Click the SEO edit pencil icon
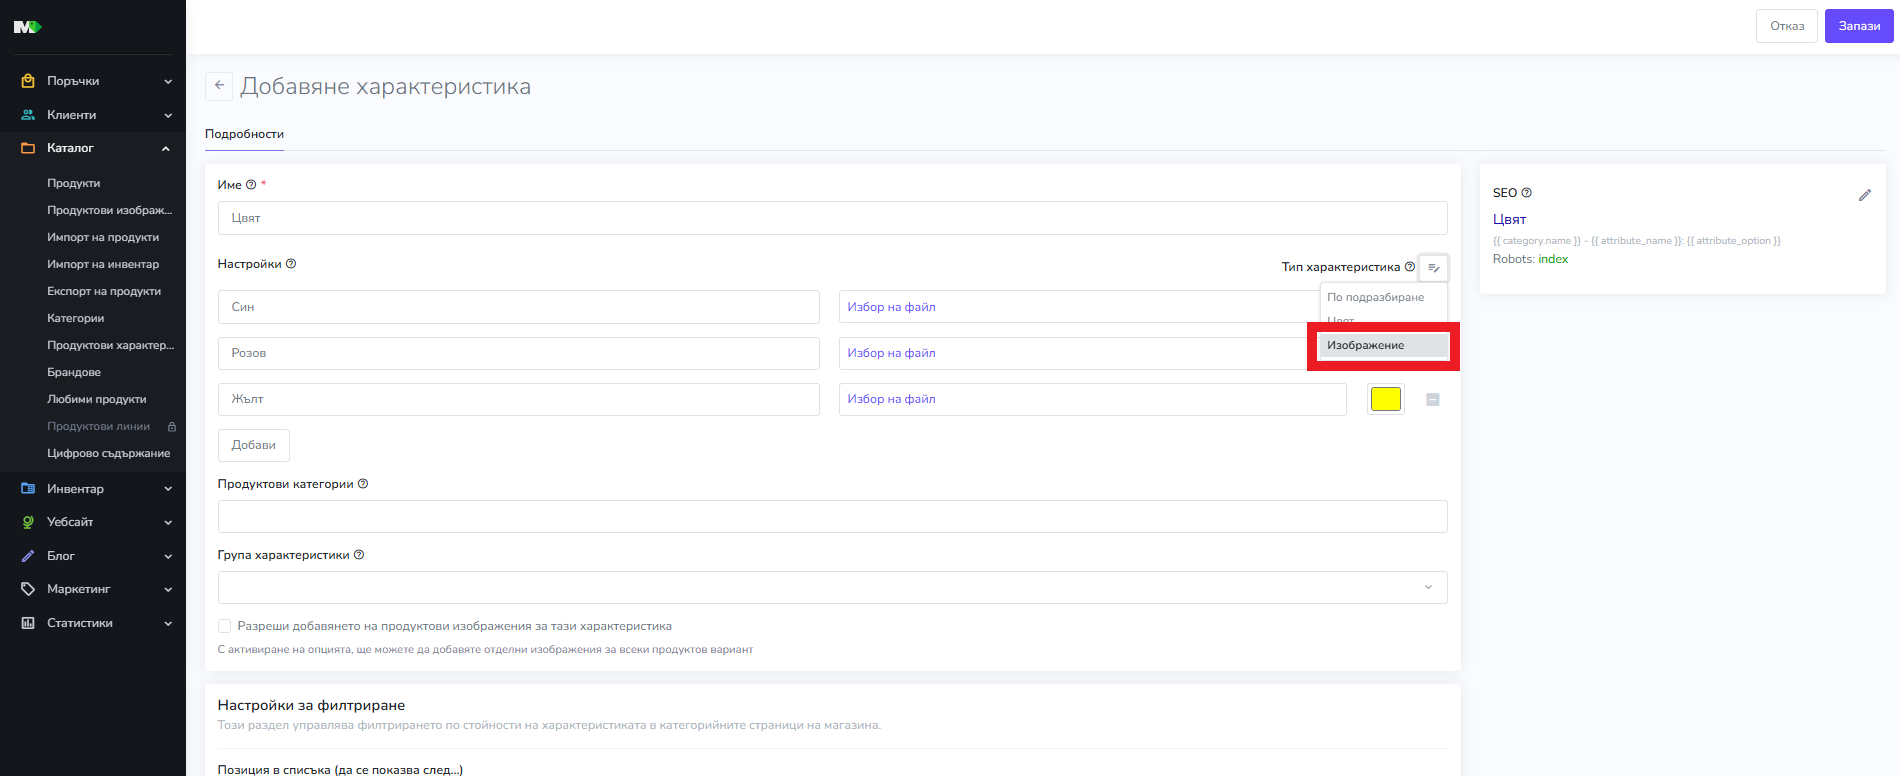This screenshot has width=1900, height=776. (1864, 195)
